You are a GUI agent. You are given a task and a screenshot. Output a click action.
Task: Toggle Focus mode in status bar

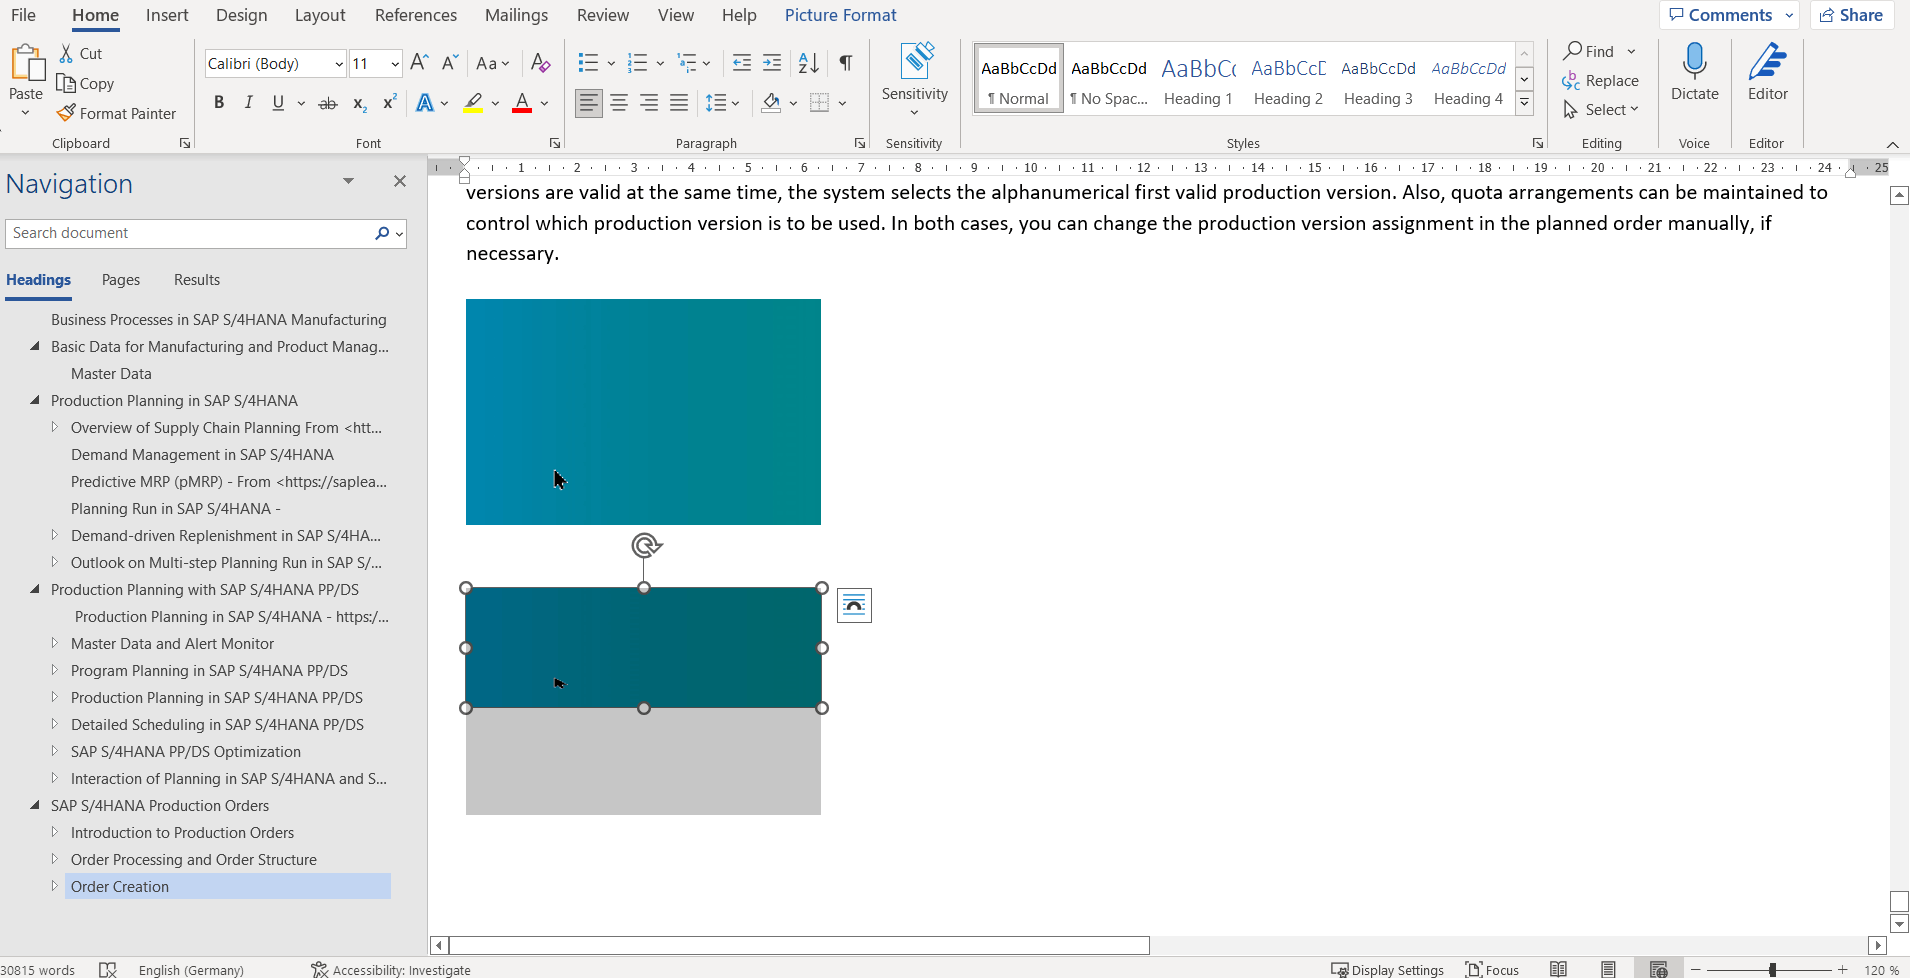(1492, 969)
